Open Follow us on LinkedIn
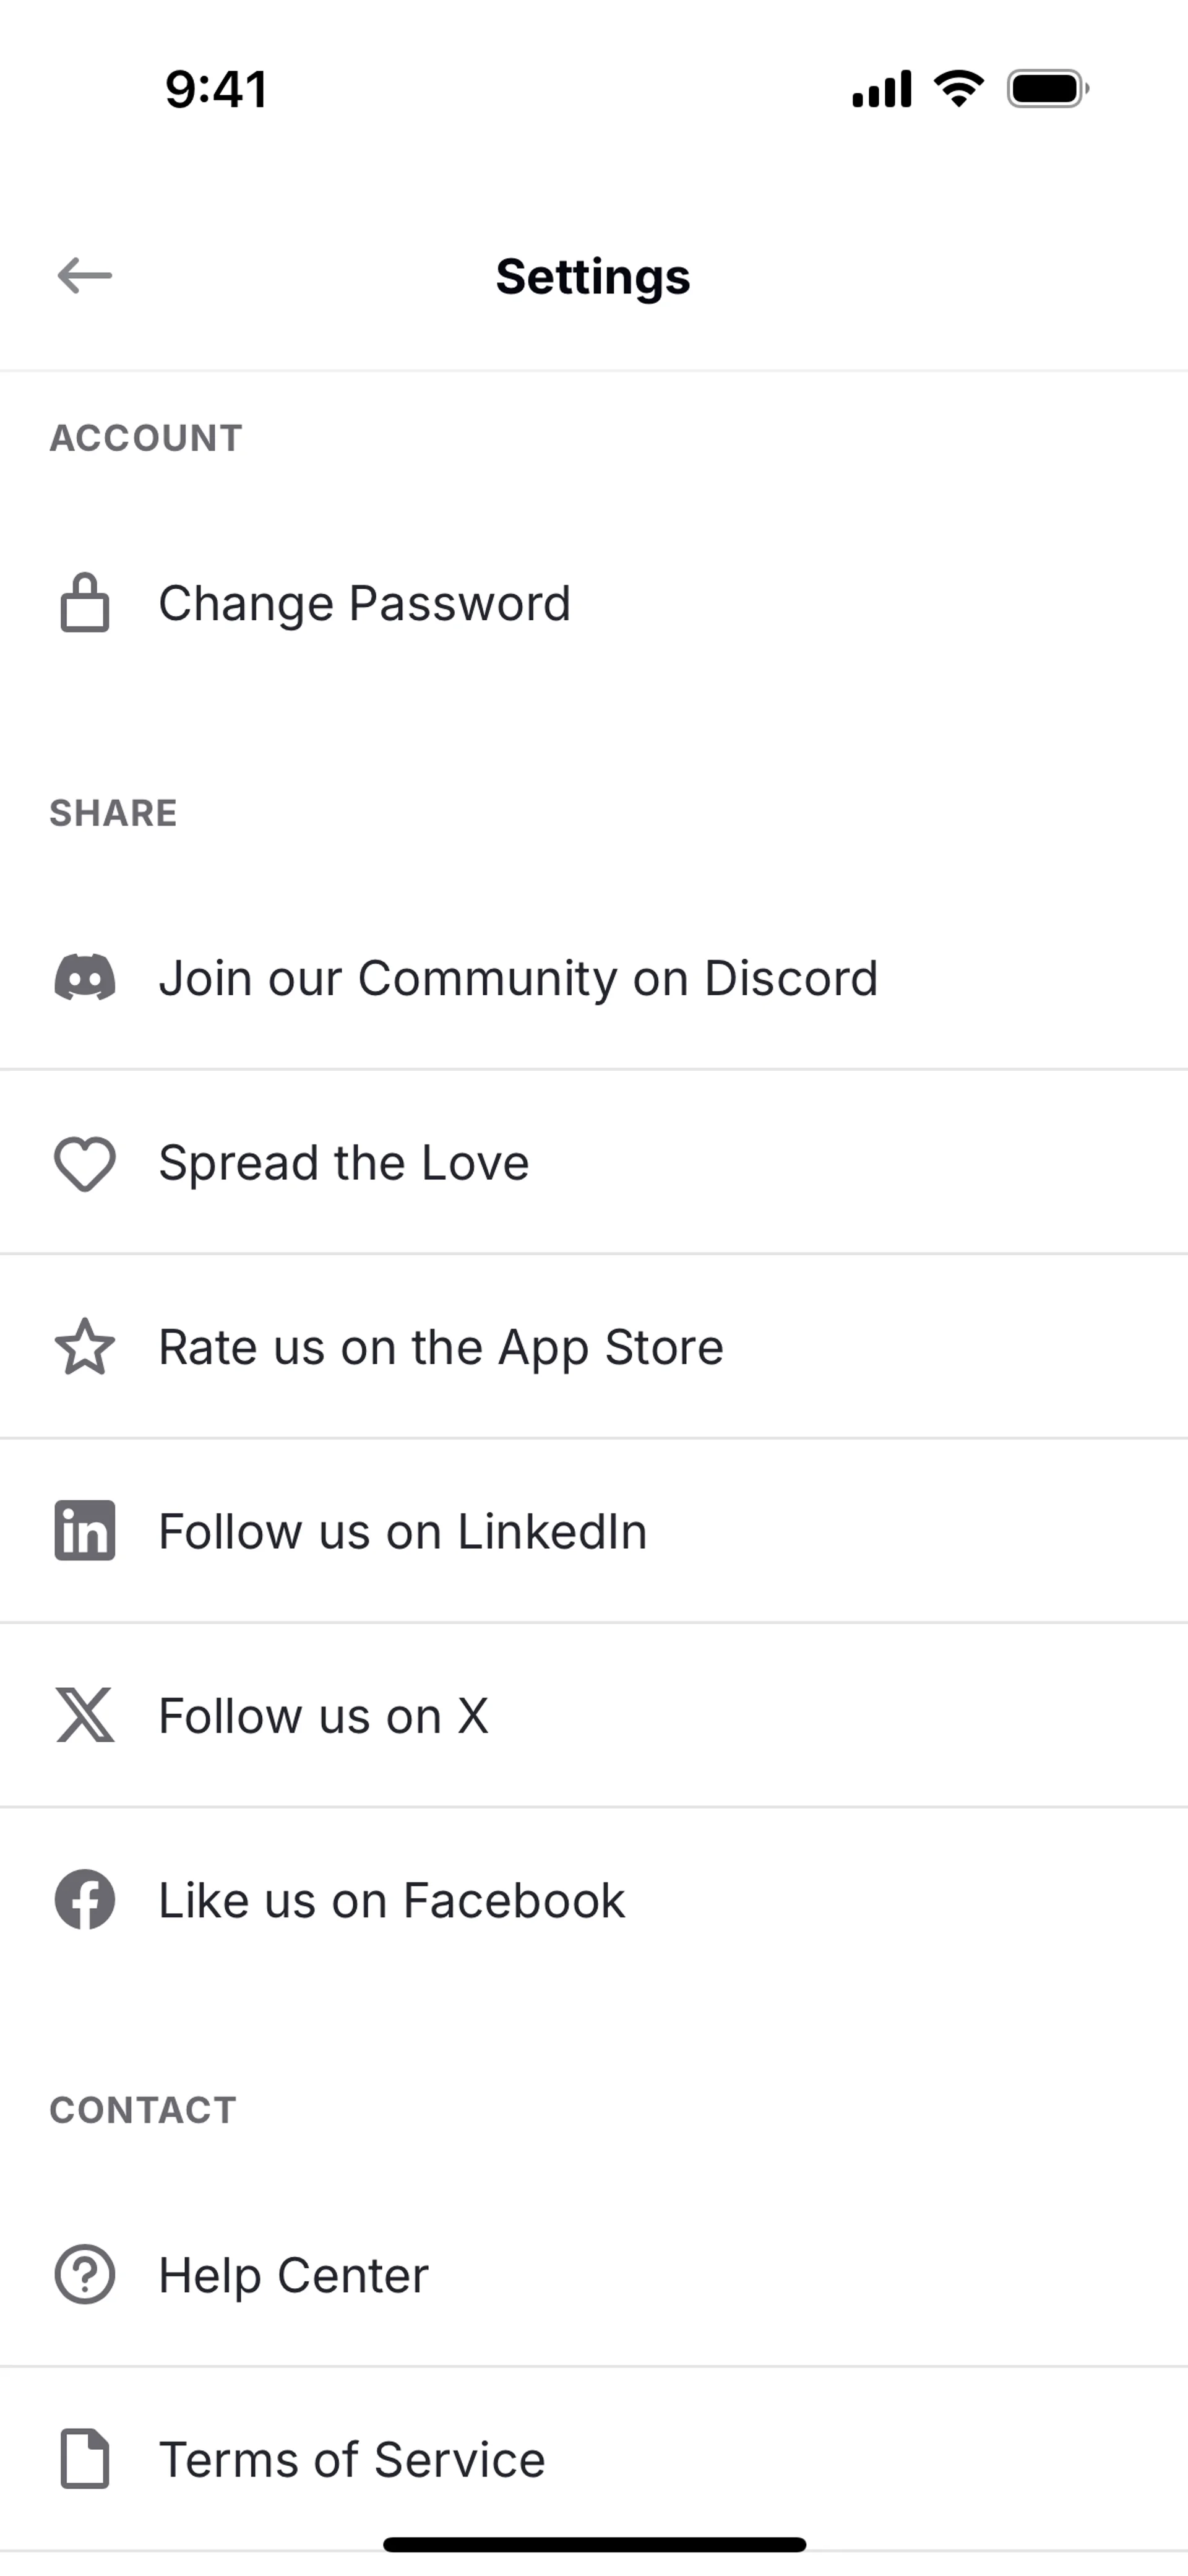This screenshot has height=2576, width=1188. coord(403,1531)
